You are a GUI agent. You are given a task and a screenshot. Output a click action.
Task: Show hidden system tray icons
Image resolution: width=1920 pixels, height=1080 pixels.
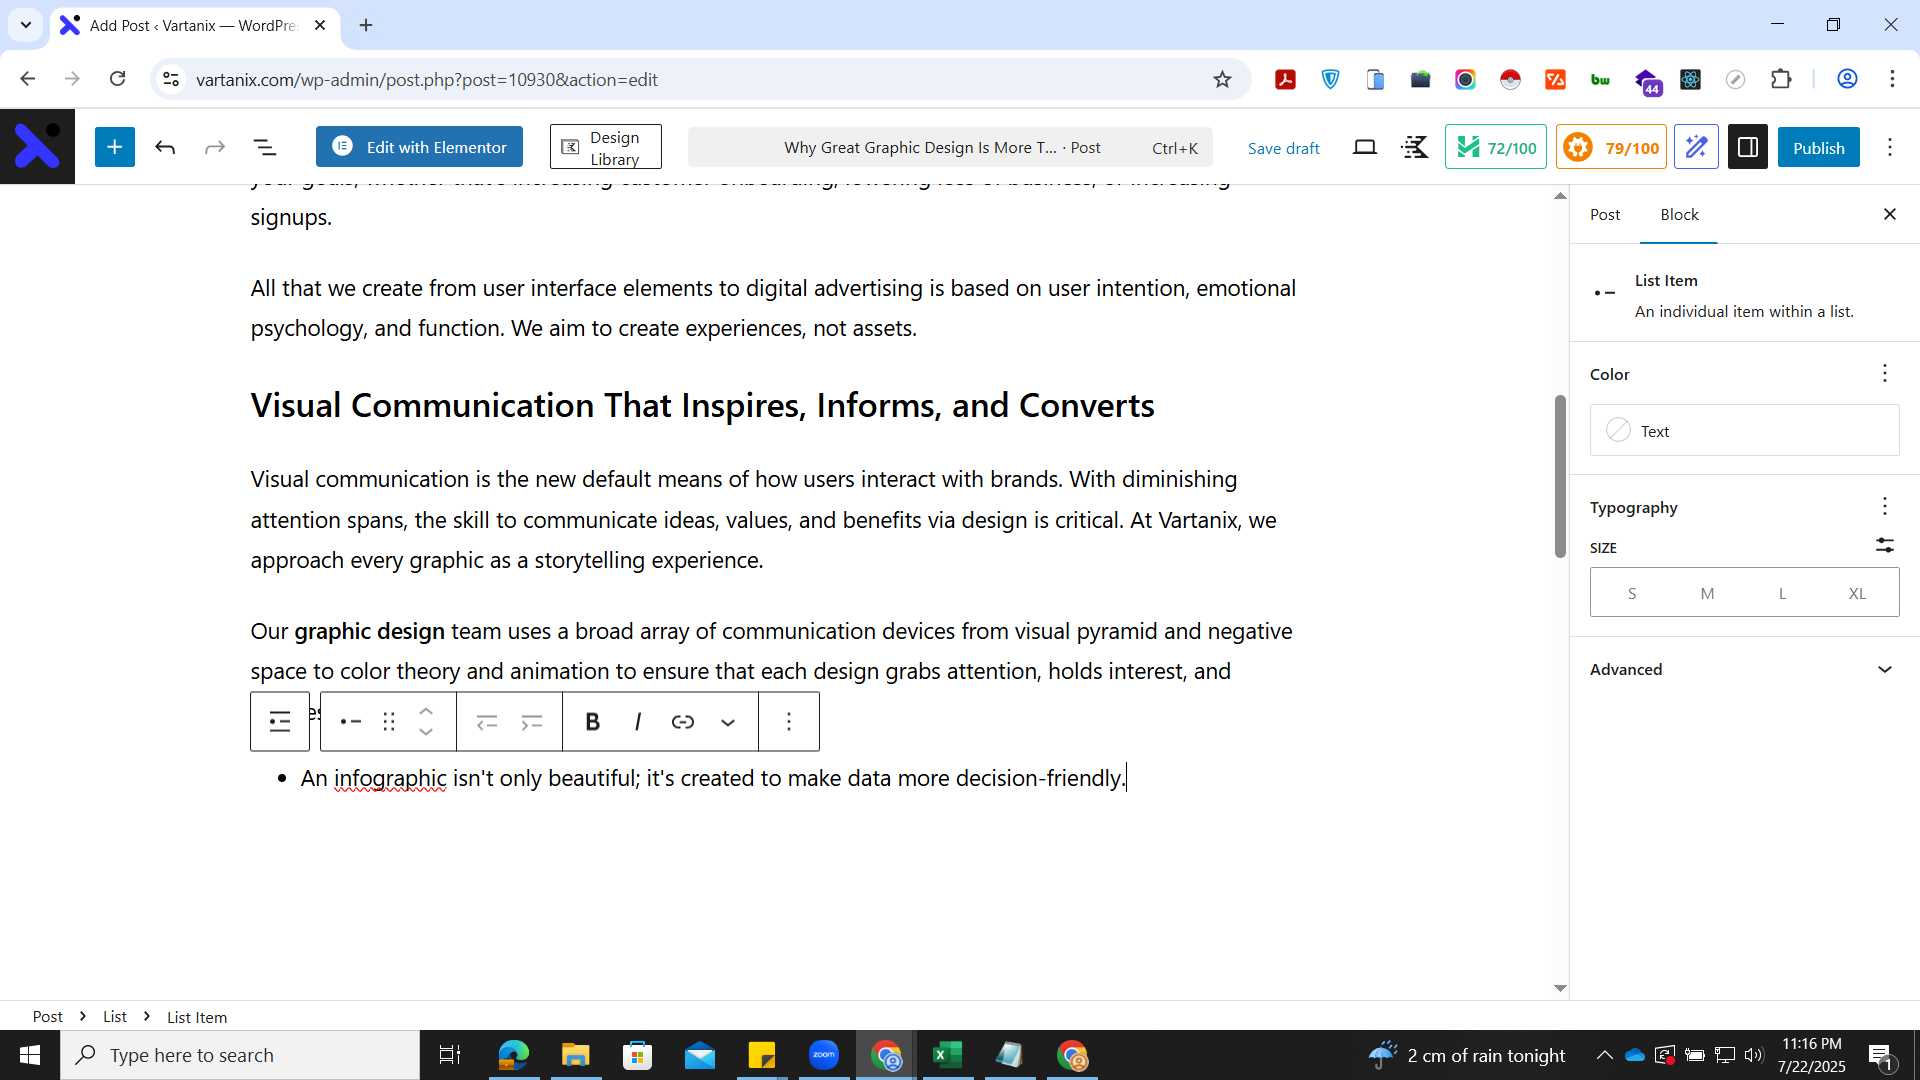(x=1604, y=1055)
